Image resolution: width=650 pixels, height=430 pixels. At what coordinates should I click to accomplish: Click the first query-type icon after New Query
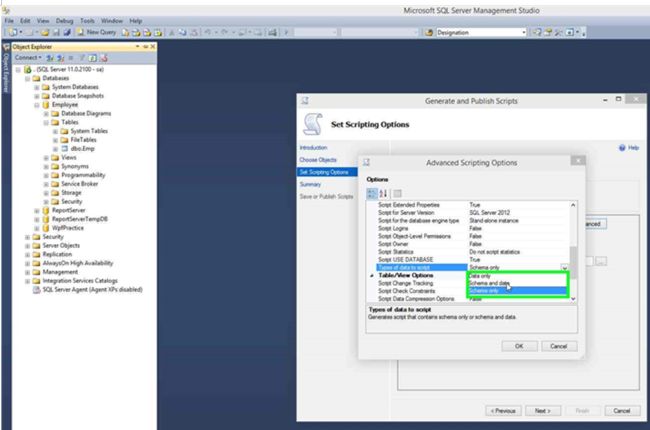[x=125, y=32]
